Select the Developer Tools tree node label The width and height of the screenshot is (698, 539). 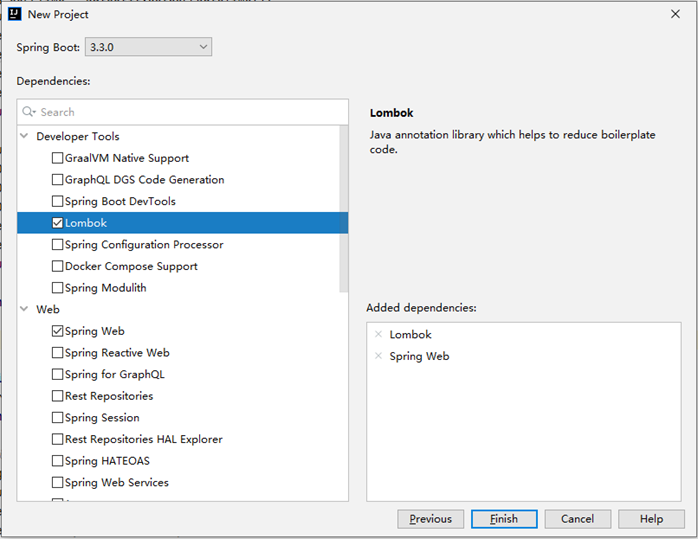tap(78, 136)
